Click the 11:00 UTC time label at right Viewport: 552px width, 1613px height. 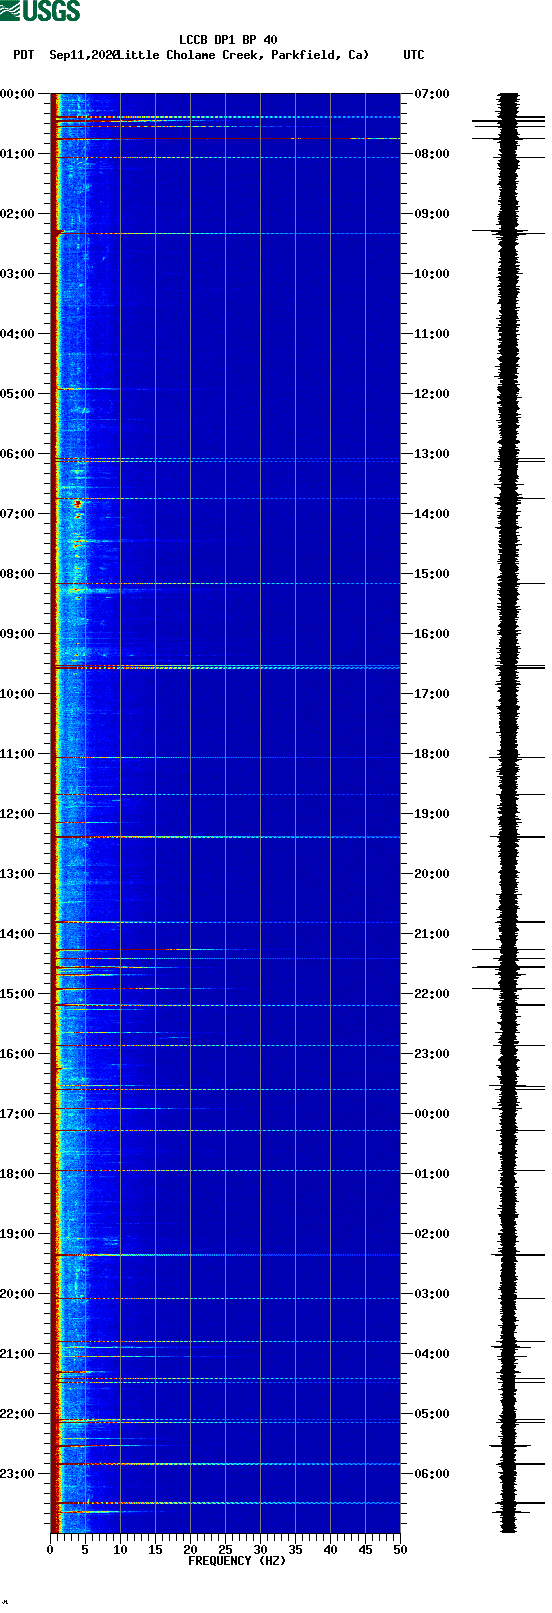(x=432, y=334)
